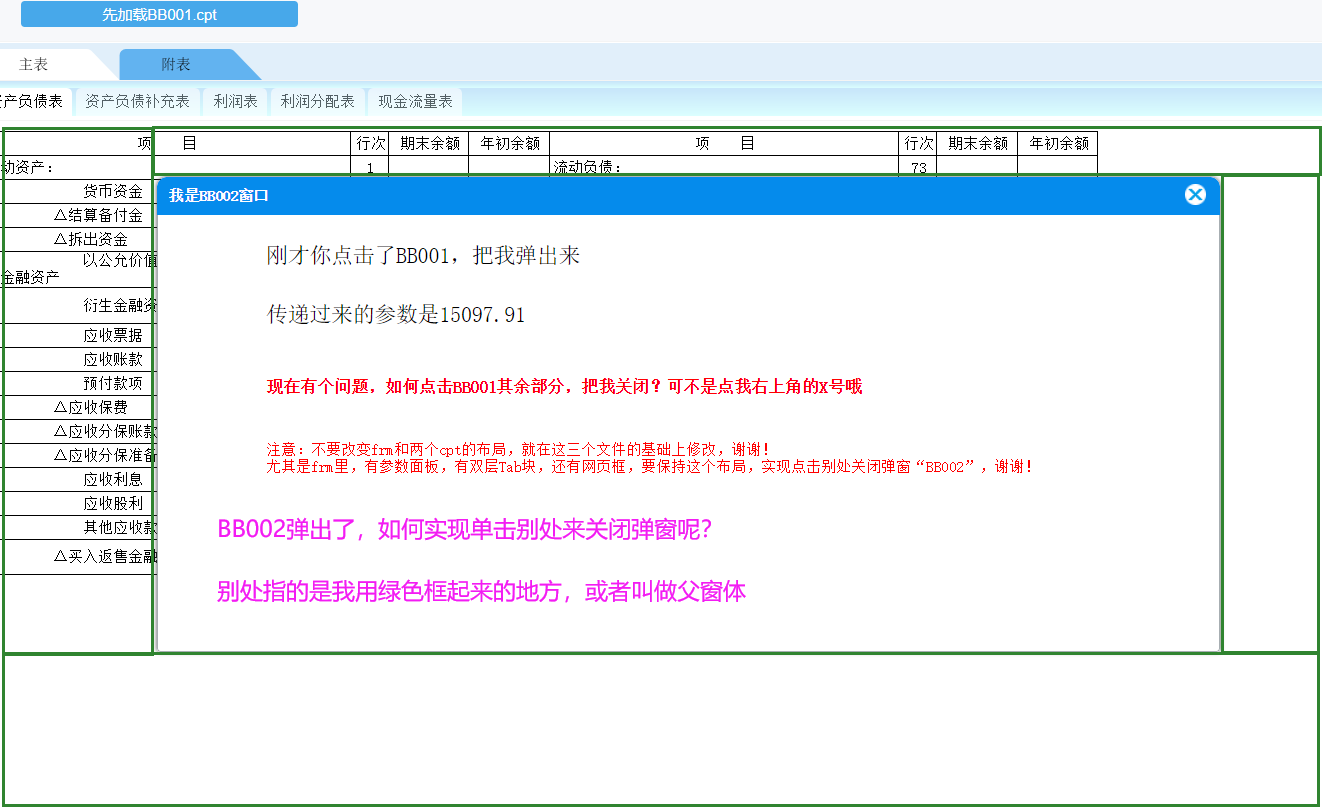Select the △拆出资金 row label
Image resolution: width=1322 pixels, height=810 pixels.
click(x=91, y=239)
